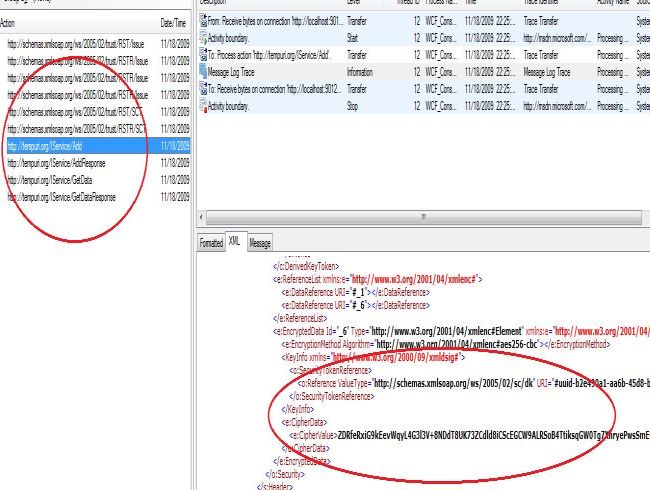Click the e:EncryptedData Id="_6" line

point(461,331)
